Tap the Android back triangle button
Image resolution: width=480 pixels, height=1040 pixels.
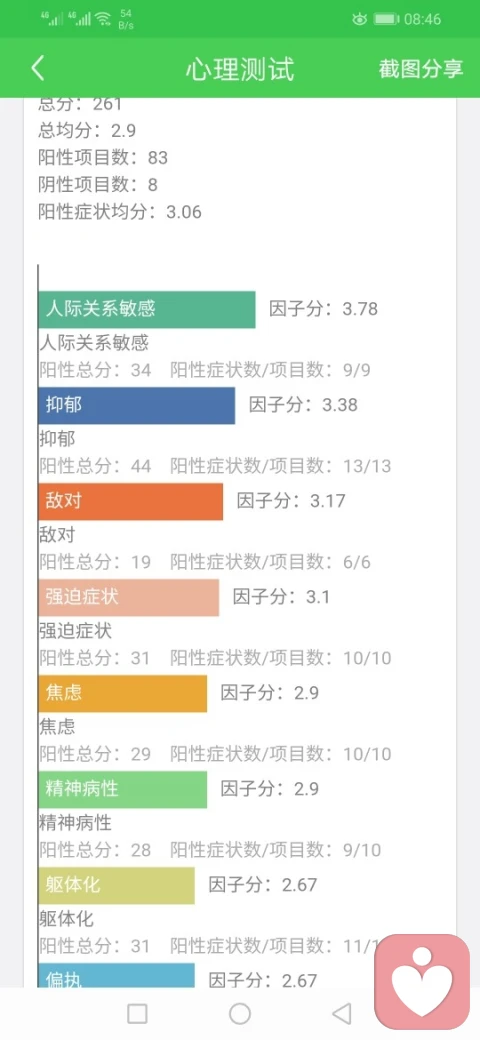pyautogui.click(x=341, y=1013)
